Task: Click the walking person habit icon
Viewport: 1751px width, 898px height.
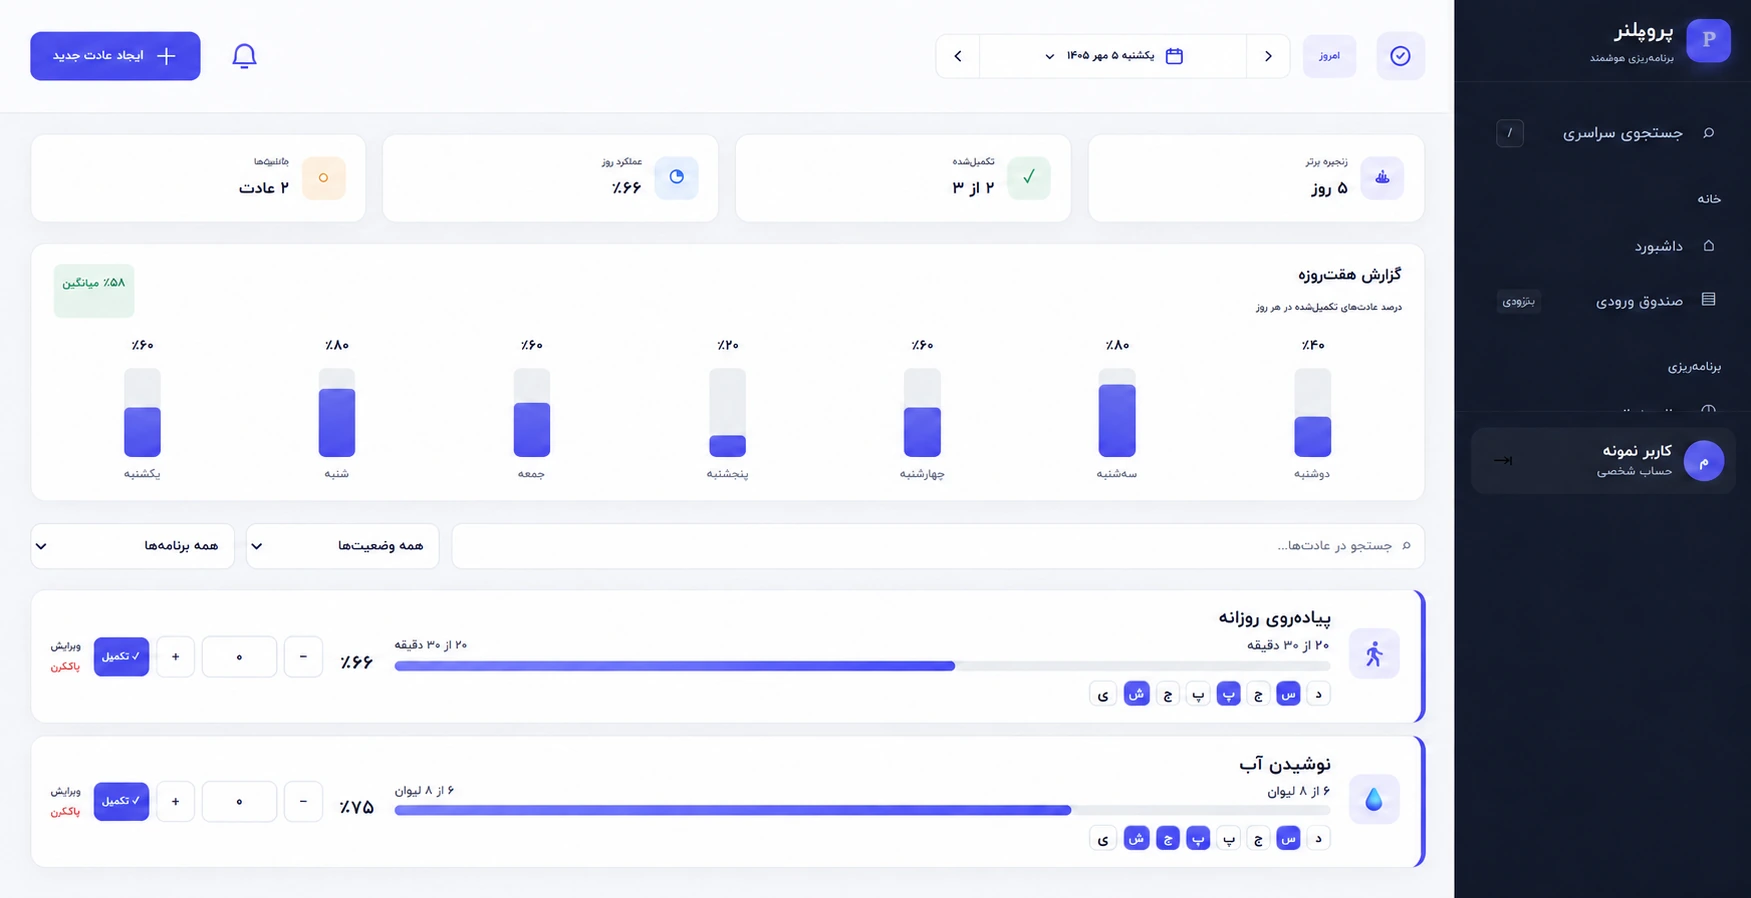Action: pos(1374,654)
